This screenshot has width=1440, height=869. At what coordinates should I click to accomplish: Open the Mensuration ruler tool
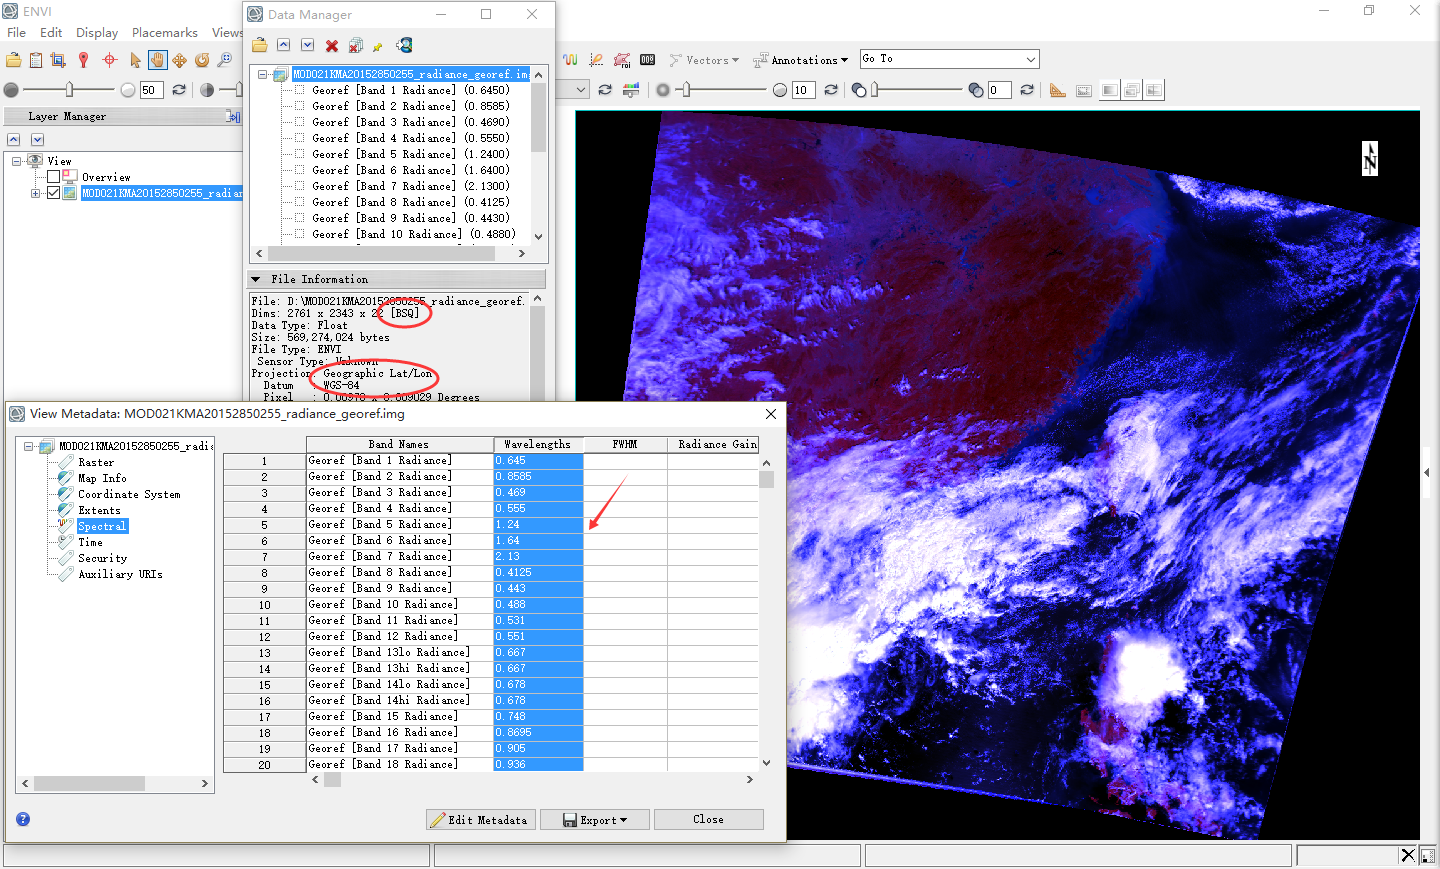pos(1057,90)
